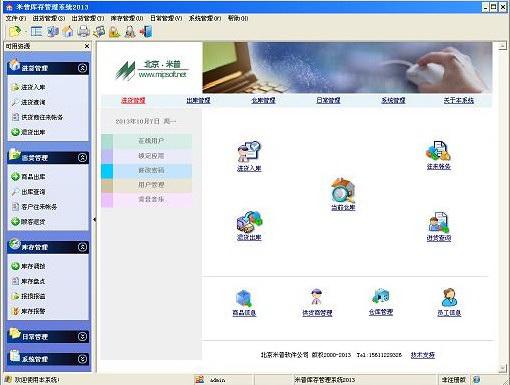Click the 背景音乐 pink row
This screenshot has width=510, height=385.
(147, 200)
